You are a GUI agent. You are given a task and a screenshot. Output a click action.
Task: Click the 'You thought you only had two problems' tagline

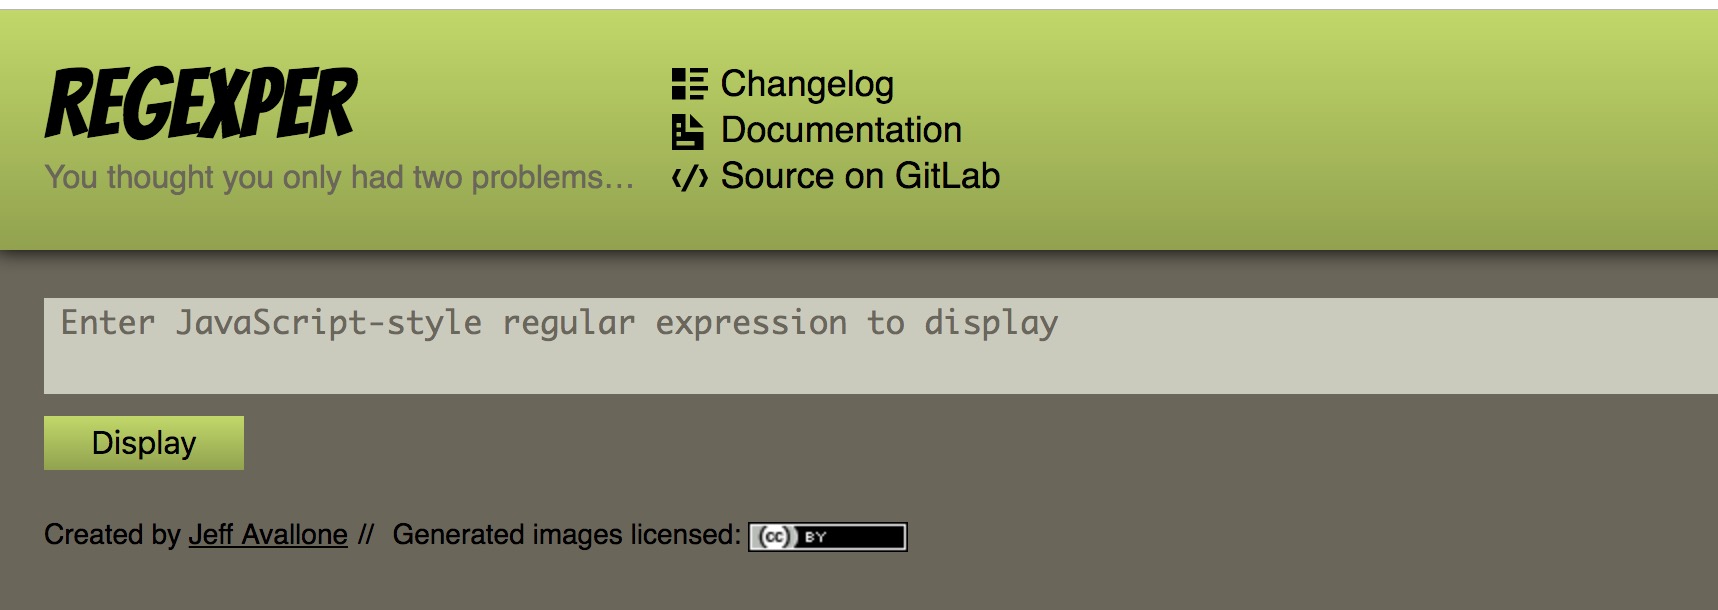[339, 177]
